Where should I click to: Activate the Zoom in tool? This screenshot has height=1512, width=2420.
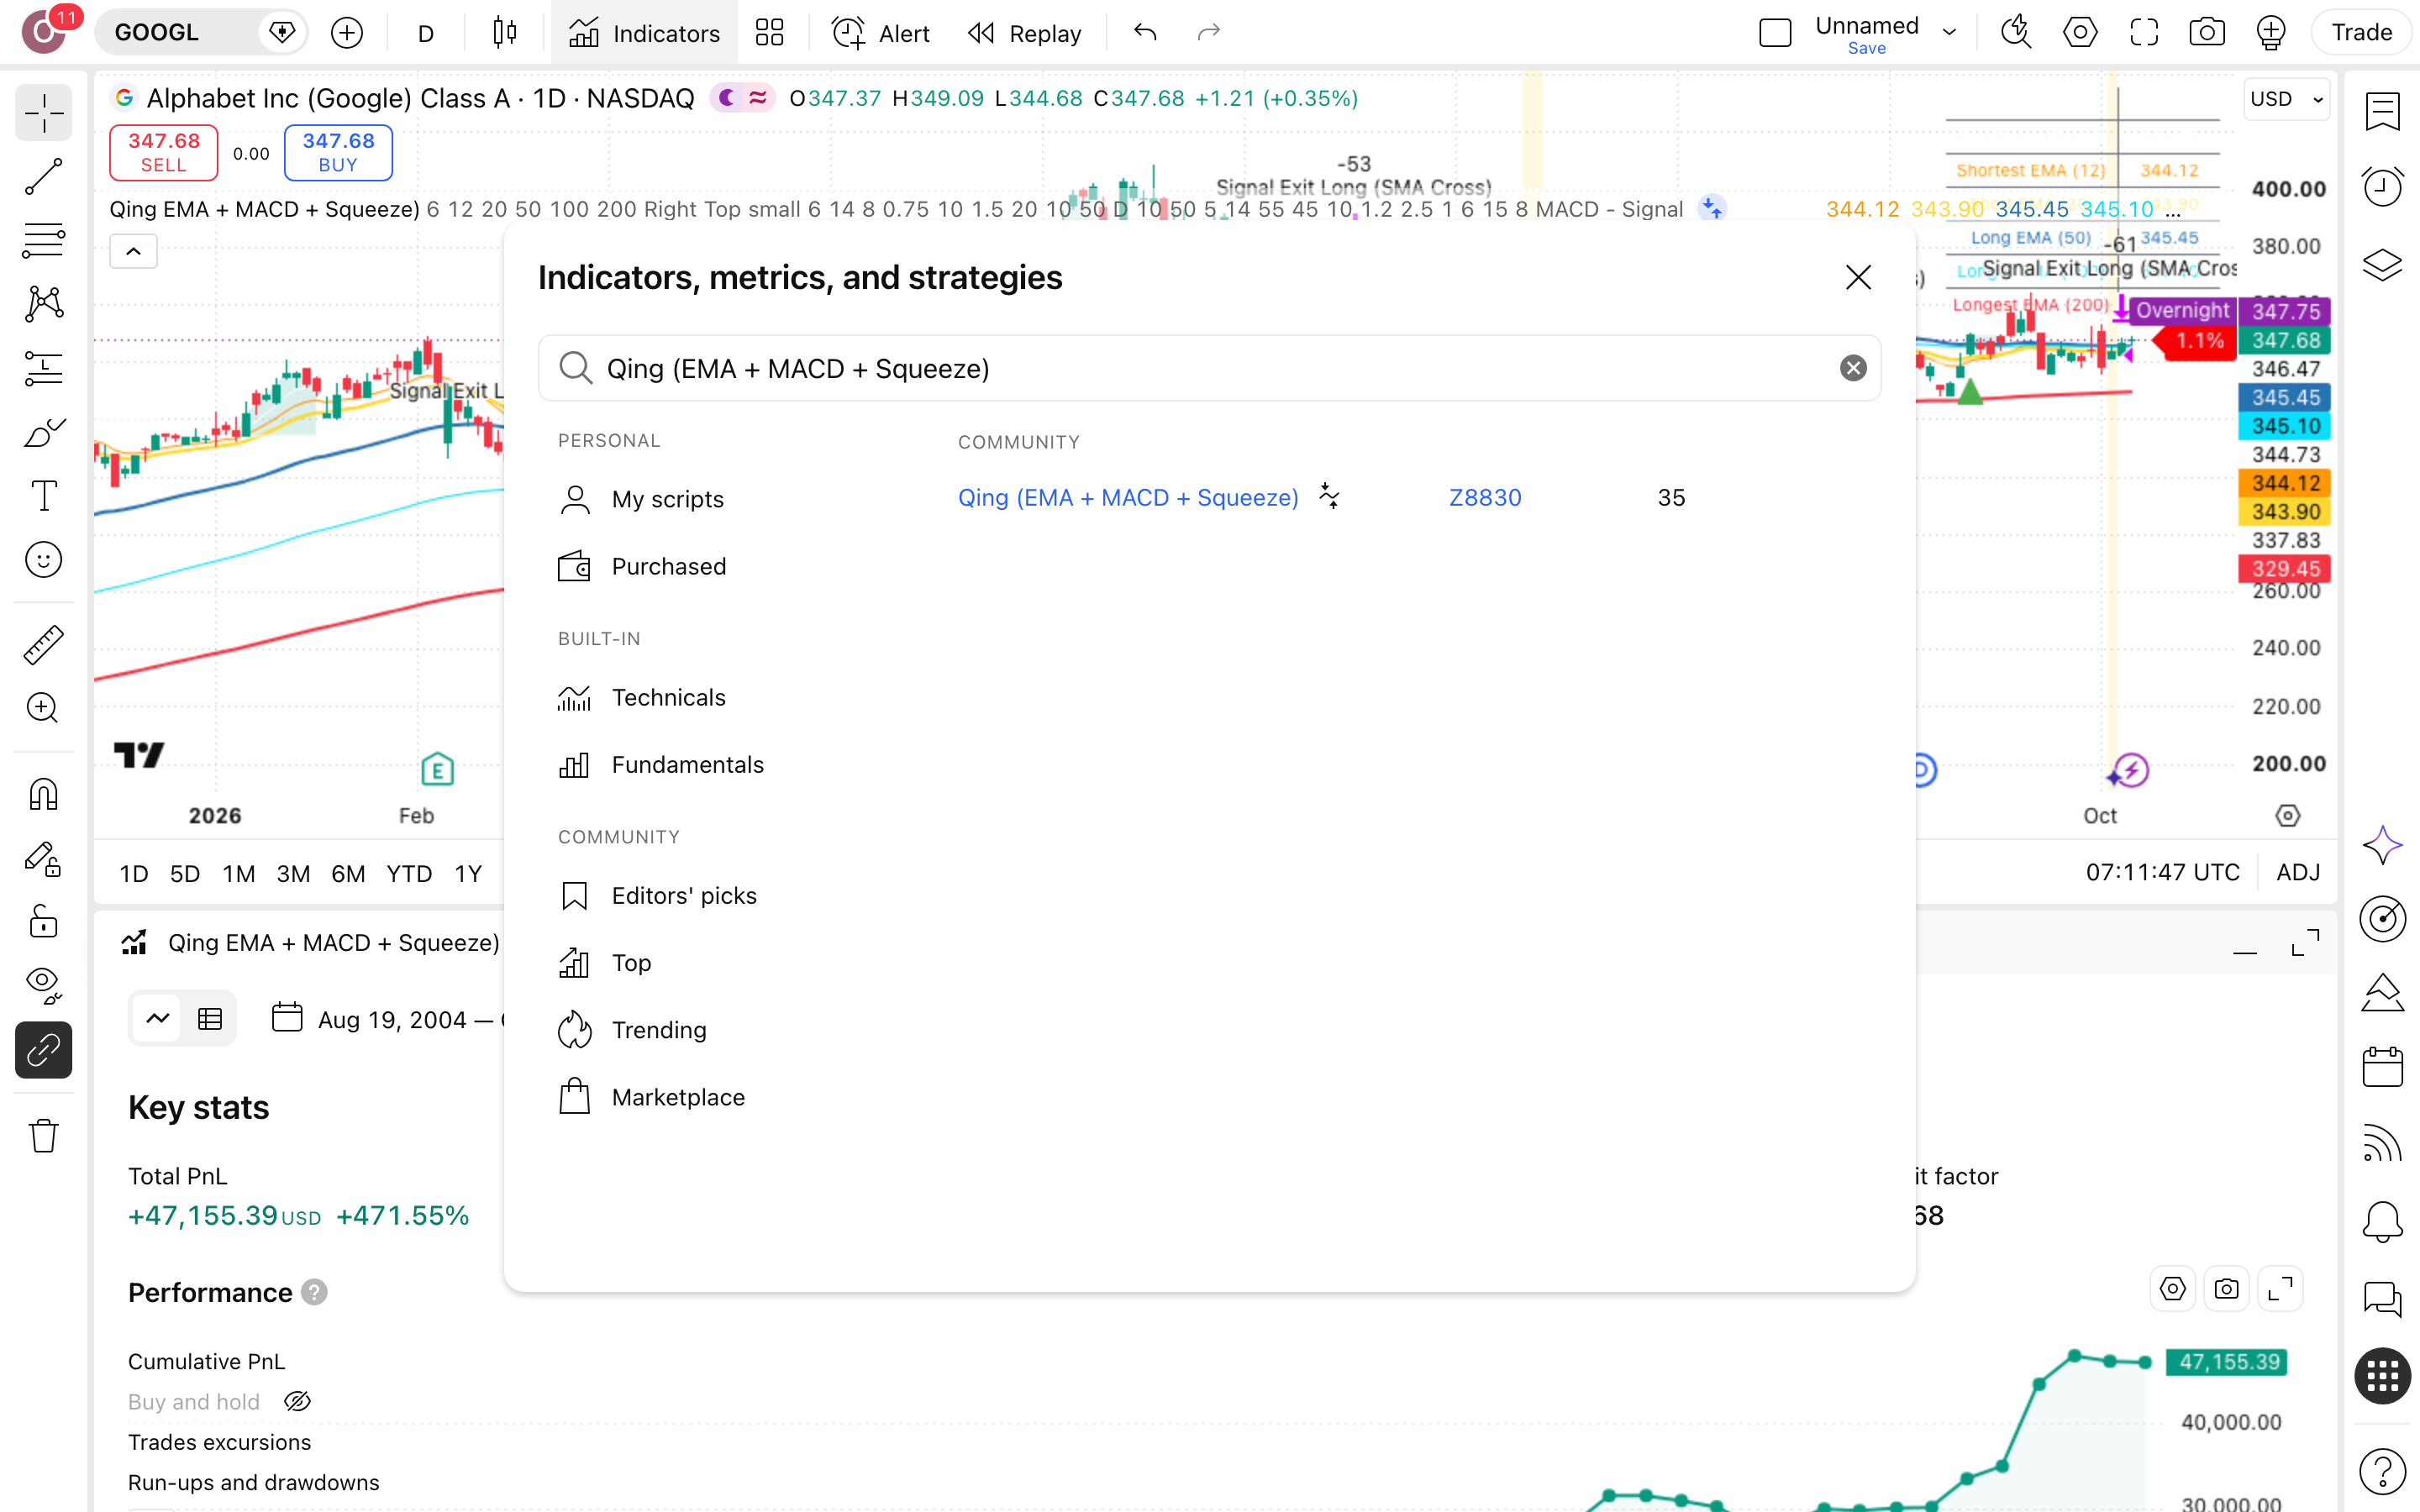[x=43, y=708]
